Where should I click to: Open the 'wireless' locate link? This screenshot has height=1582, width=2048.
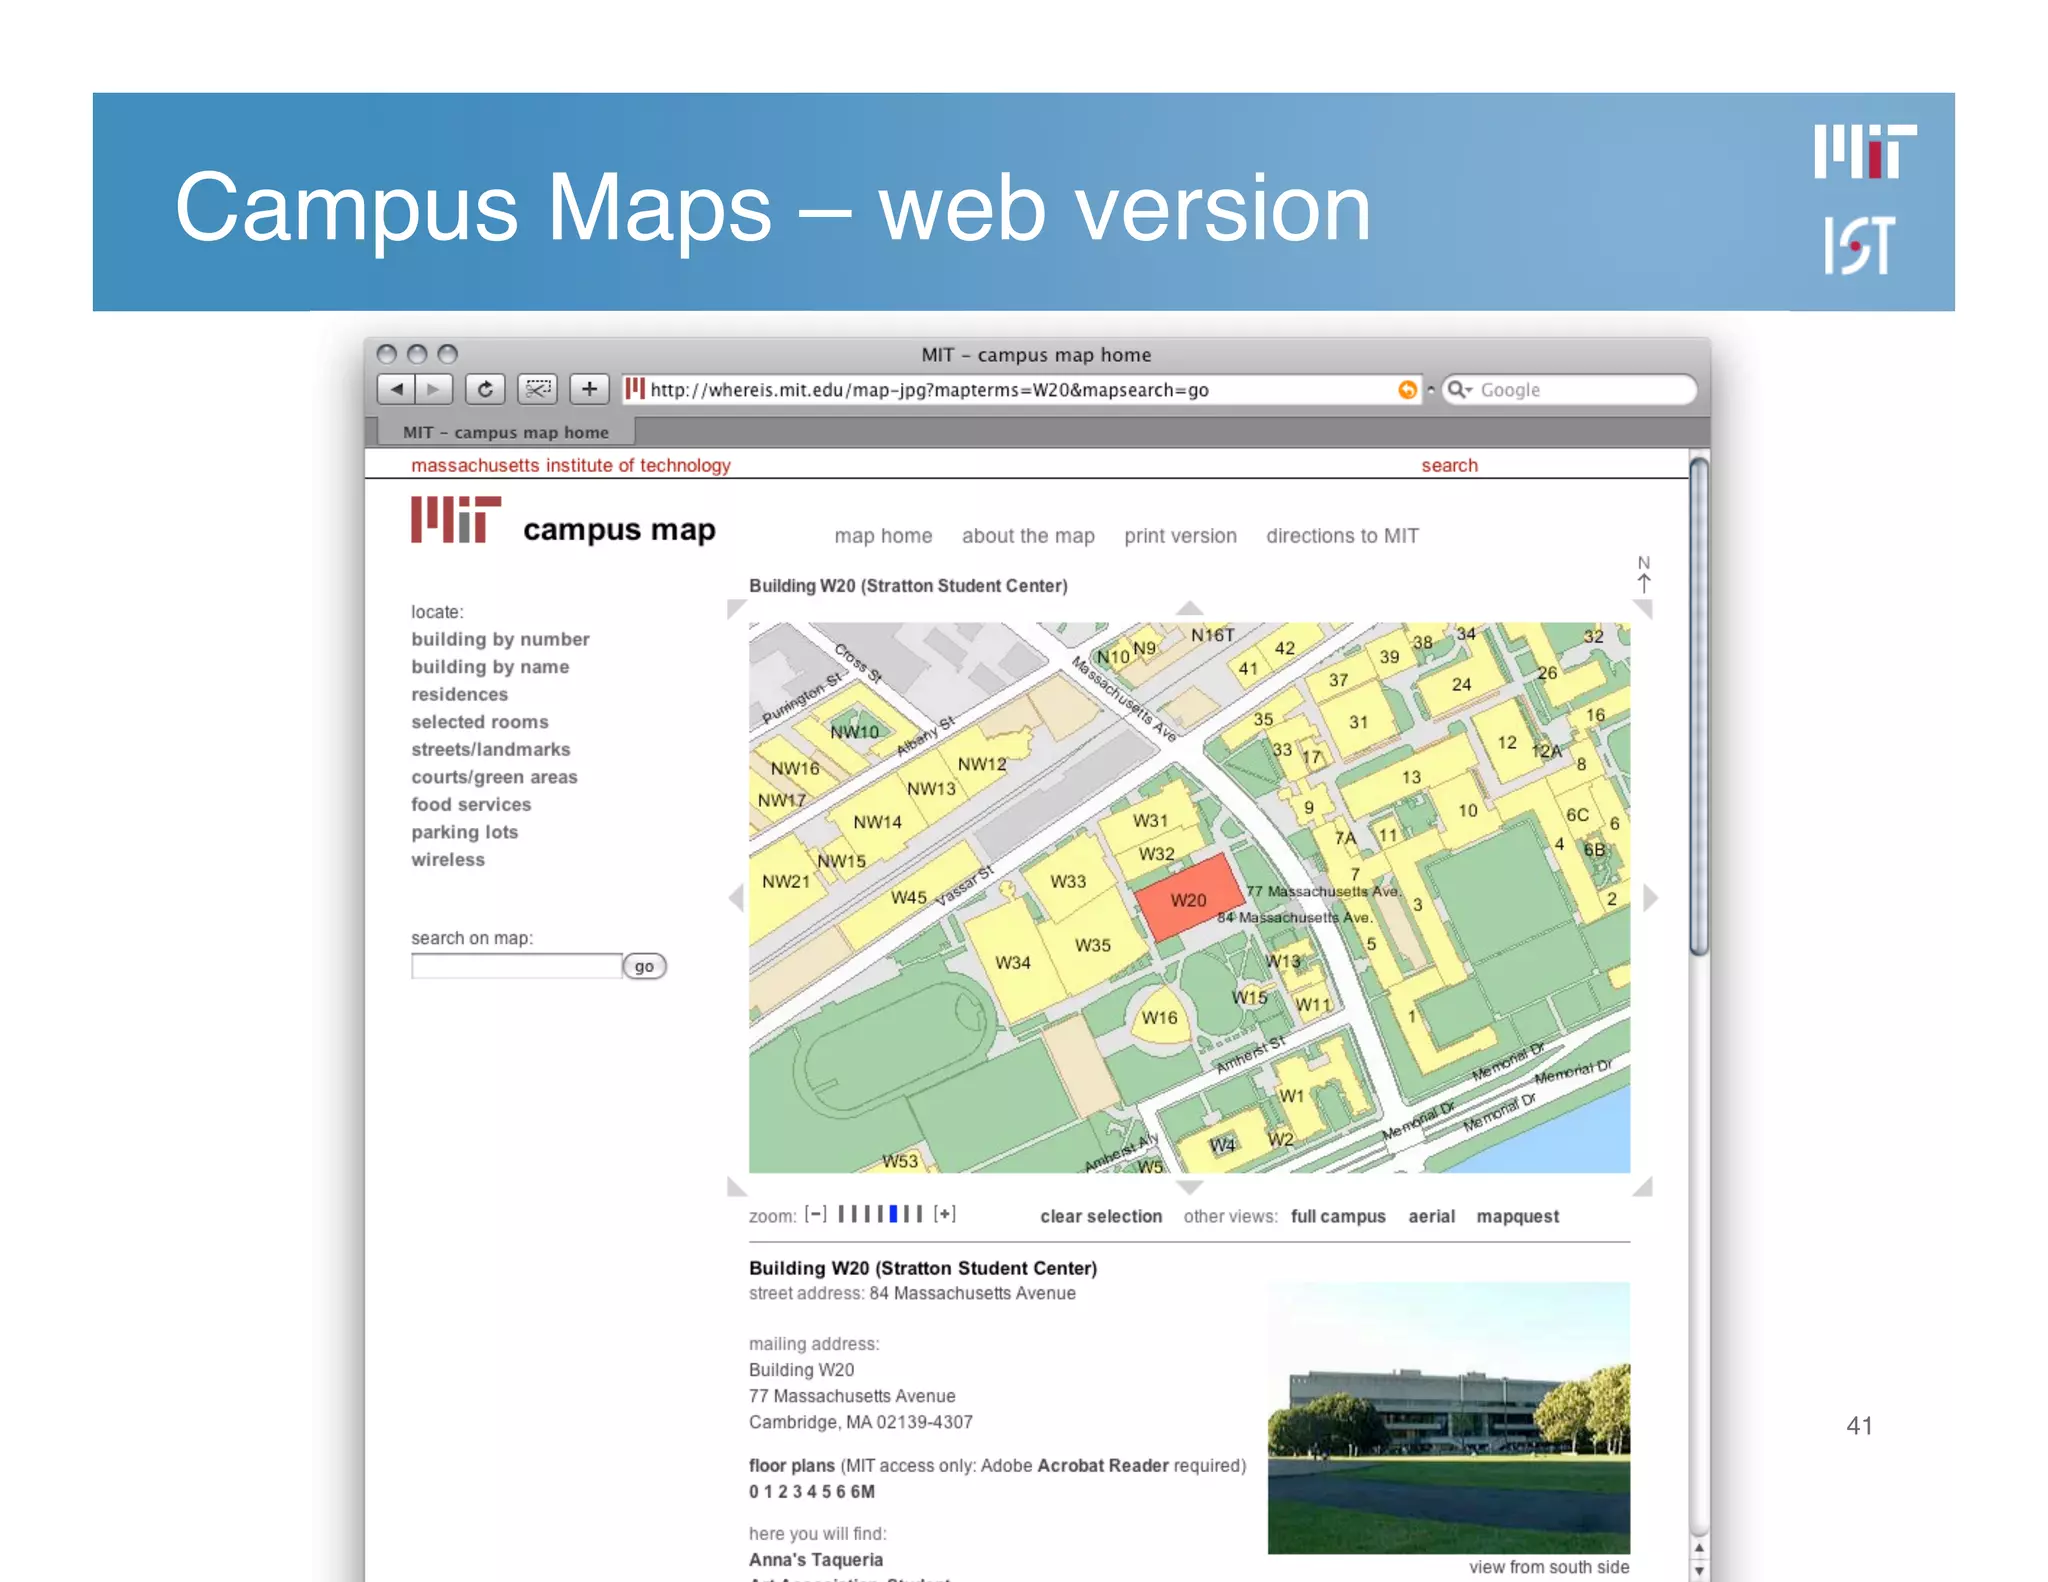tap(448, 859)
